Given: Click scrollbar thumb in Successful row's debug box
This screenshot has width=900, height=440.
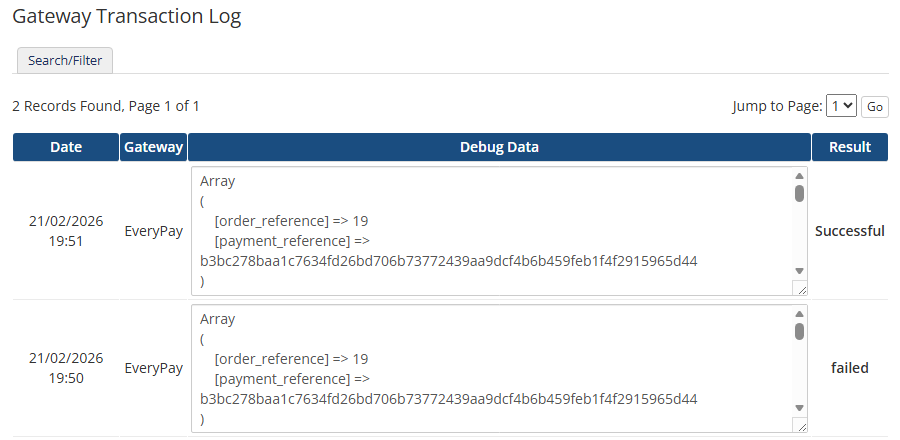Looking at the screenshot, I should pyautogui.click(x=799, y=193).
